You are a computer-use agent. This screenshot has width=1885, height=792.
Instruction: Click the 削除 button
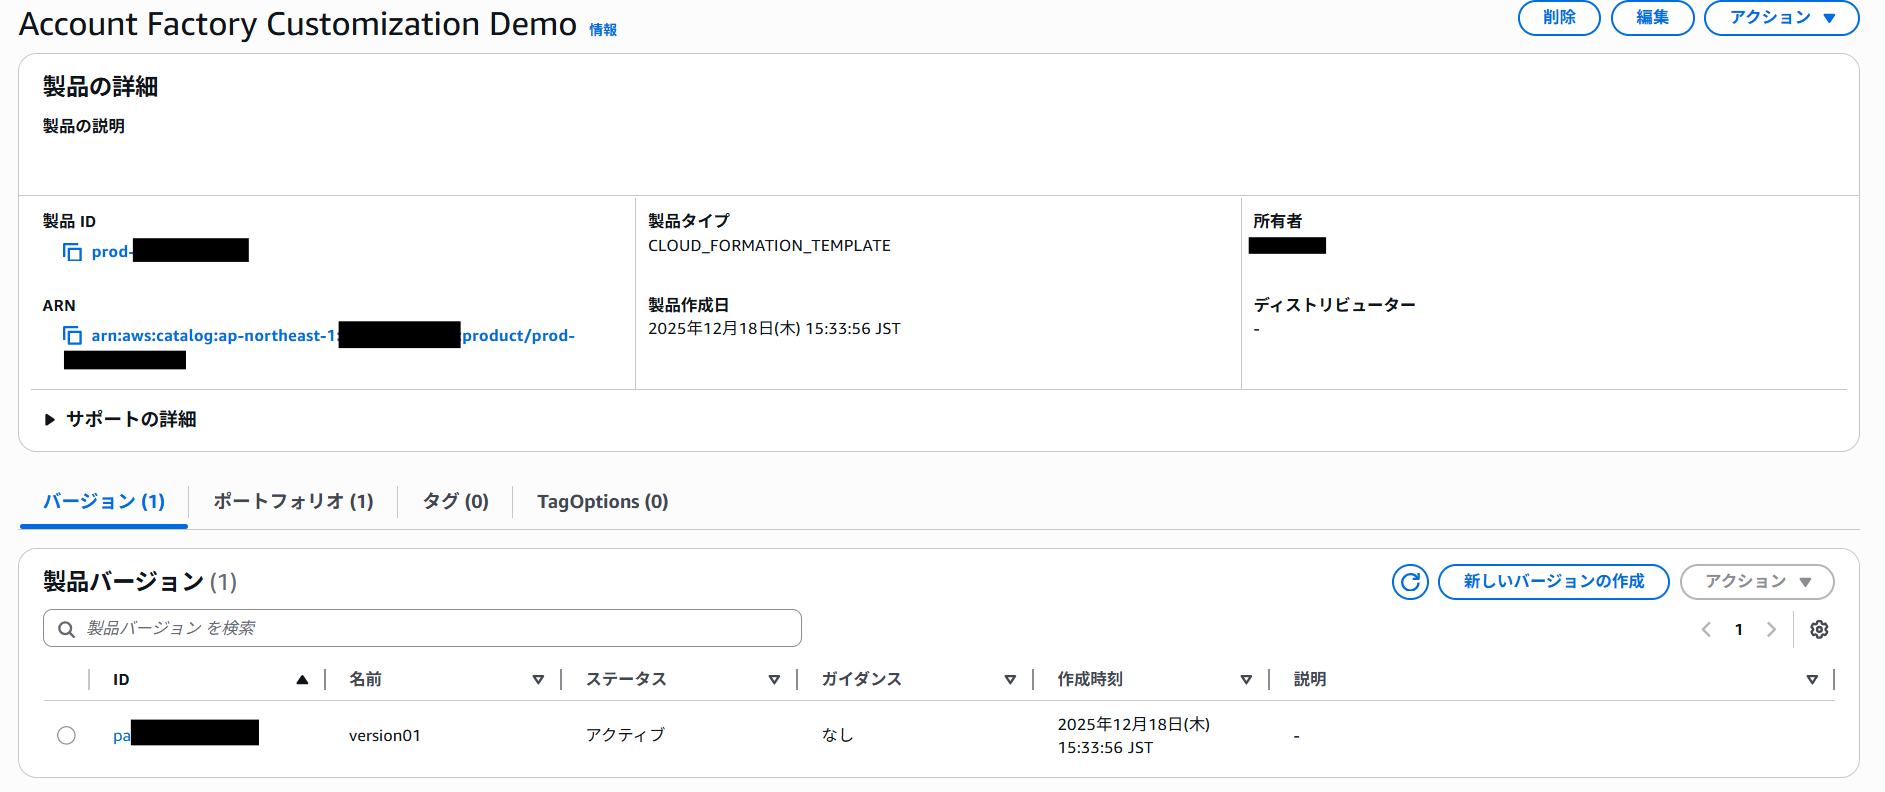click(1558, 18)
